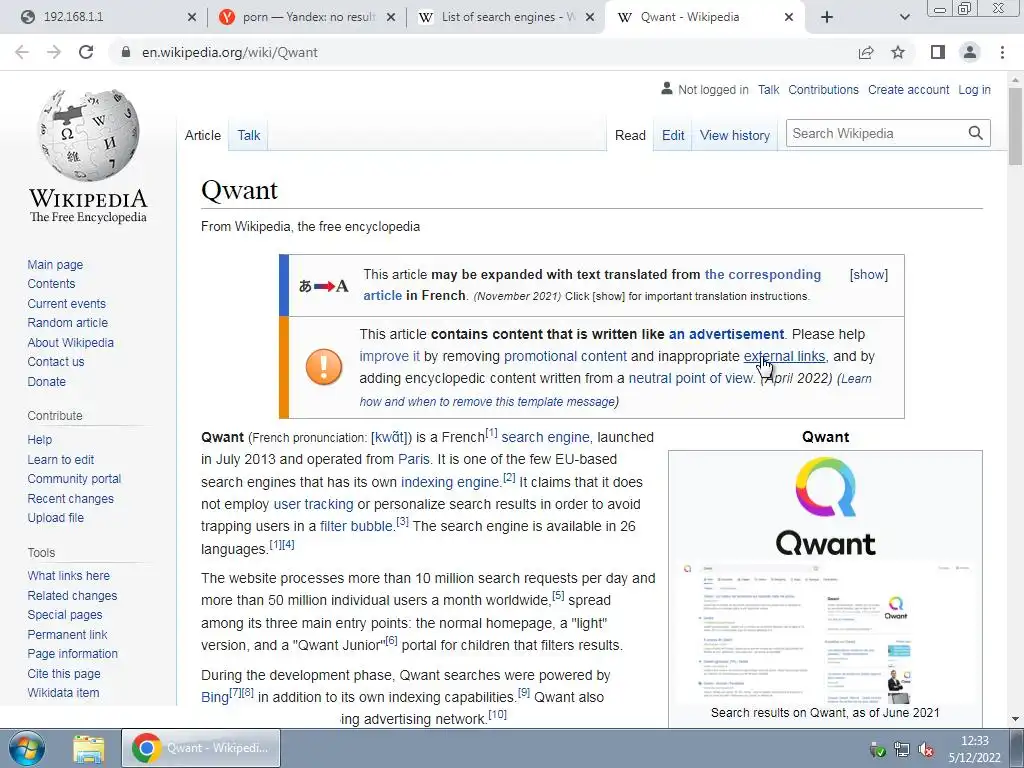
Task: Click the address bar URL
Action: [230, 52]
